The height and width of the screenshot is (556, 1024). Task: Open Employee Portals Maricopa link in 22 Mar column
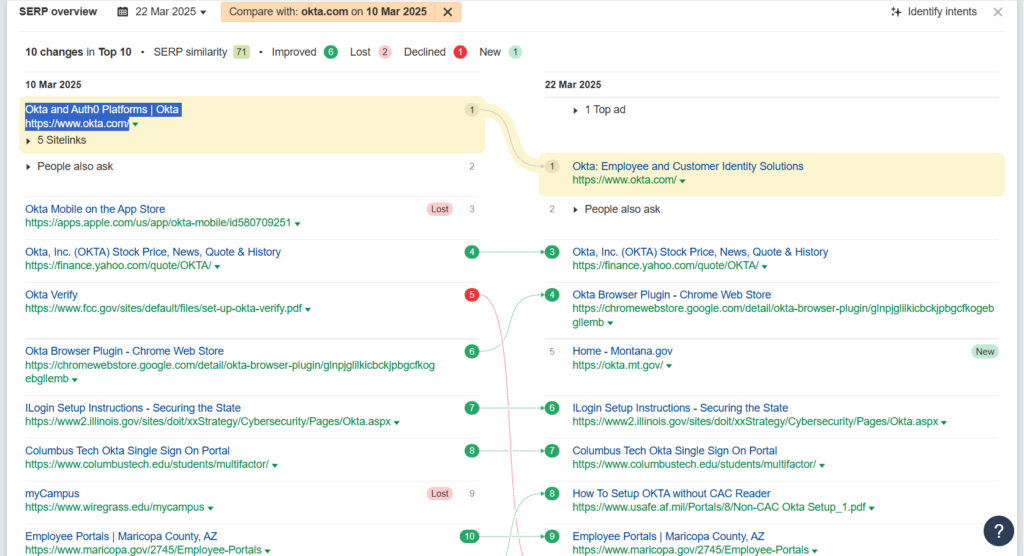coord(668,536)
